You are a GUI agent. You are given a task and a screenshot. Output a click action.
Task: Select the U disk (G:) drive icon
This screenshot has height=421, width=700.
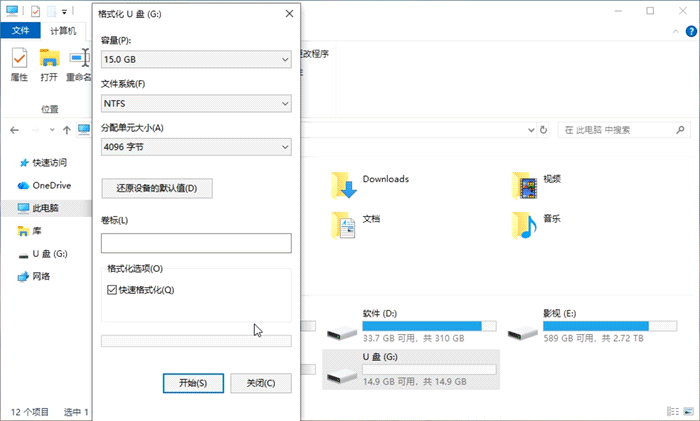(x=342, y=376)
